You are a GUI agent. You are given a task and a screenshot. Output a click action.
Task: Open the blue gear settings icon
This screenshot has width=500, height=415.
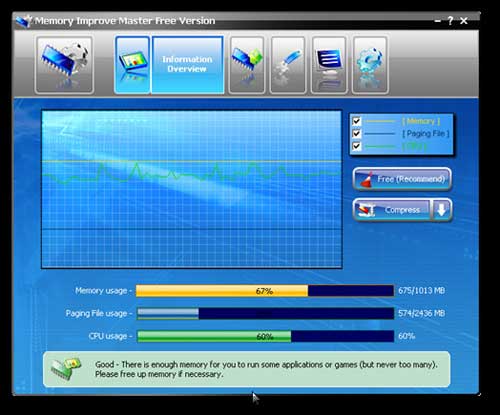(370, 65)
